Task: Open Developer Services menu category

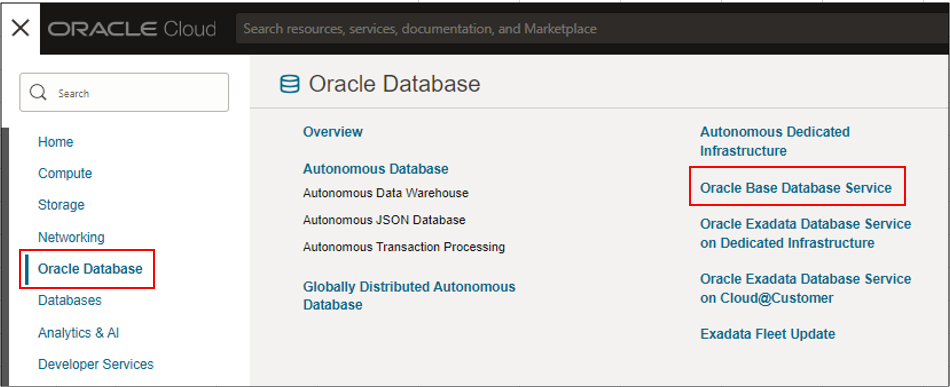Action: [x=96, y=364]
